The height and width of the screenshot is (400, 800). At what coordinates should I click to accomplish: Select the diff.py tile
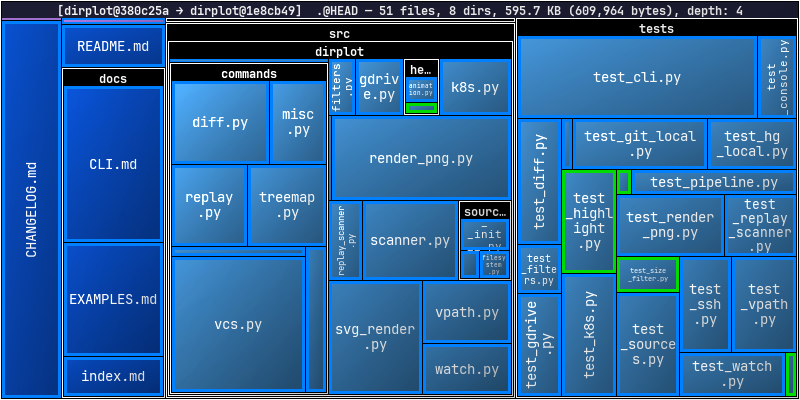pos(220,122)
